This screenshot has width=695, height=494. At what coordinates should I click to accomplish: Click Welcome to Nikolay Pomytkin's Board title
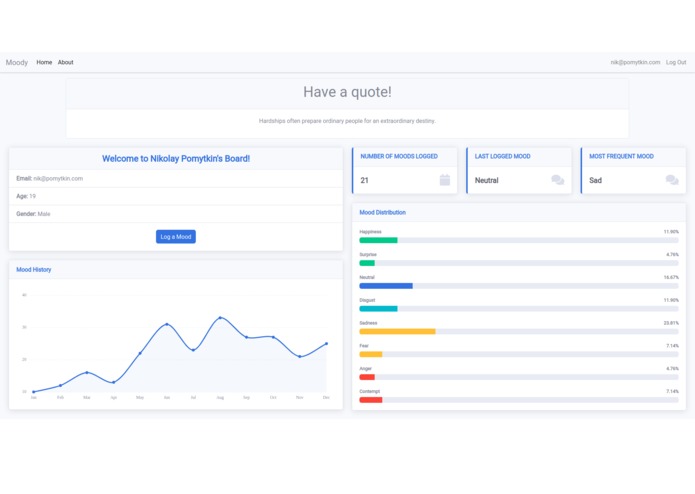(176, 159)
